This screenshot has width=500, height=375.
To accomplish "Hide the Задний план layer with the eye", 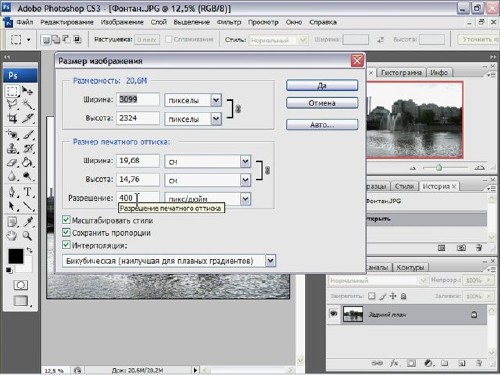I will 333,314.
